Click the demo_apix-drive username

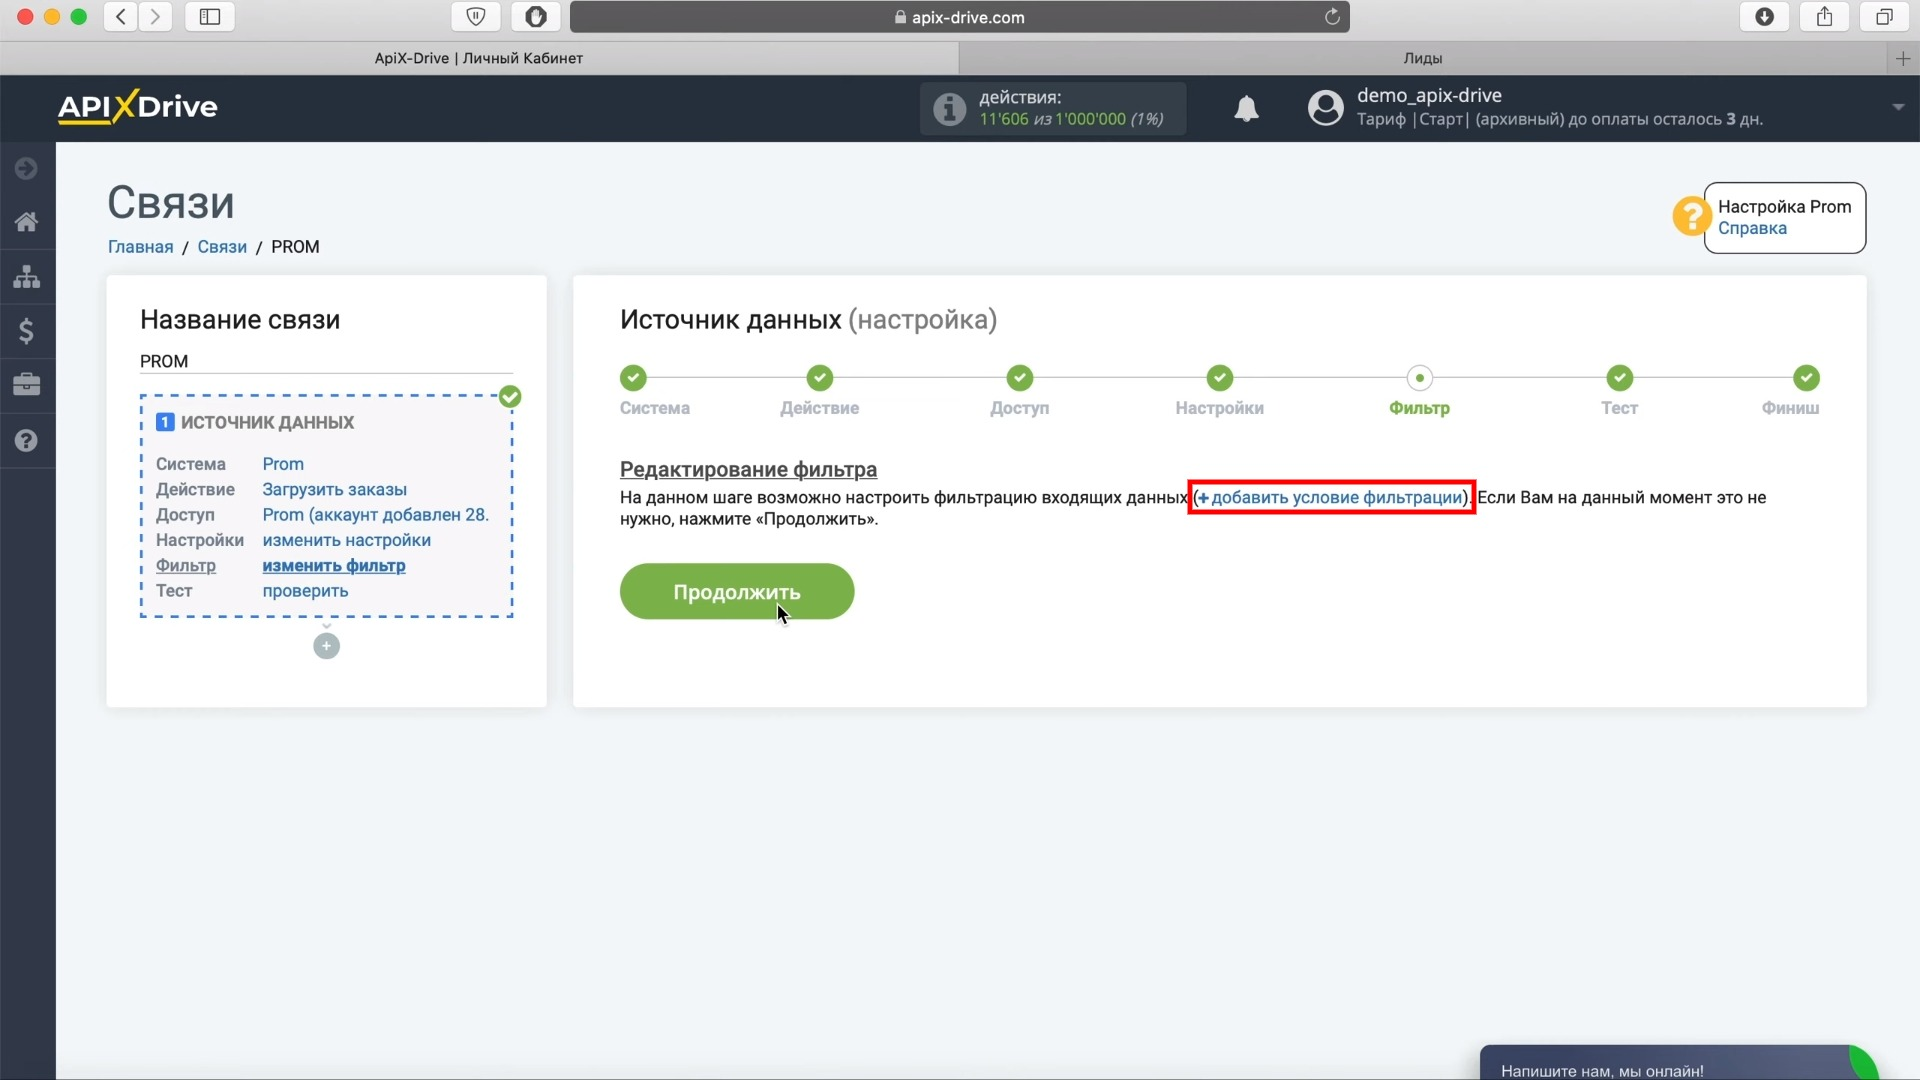tap(1429, 96)
